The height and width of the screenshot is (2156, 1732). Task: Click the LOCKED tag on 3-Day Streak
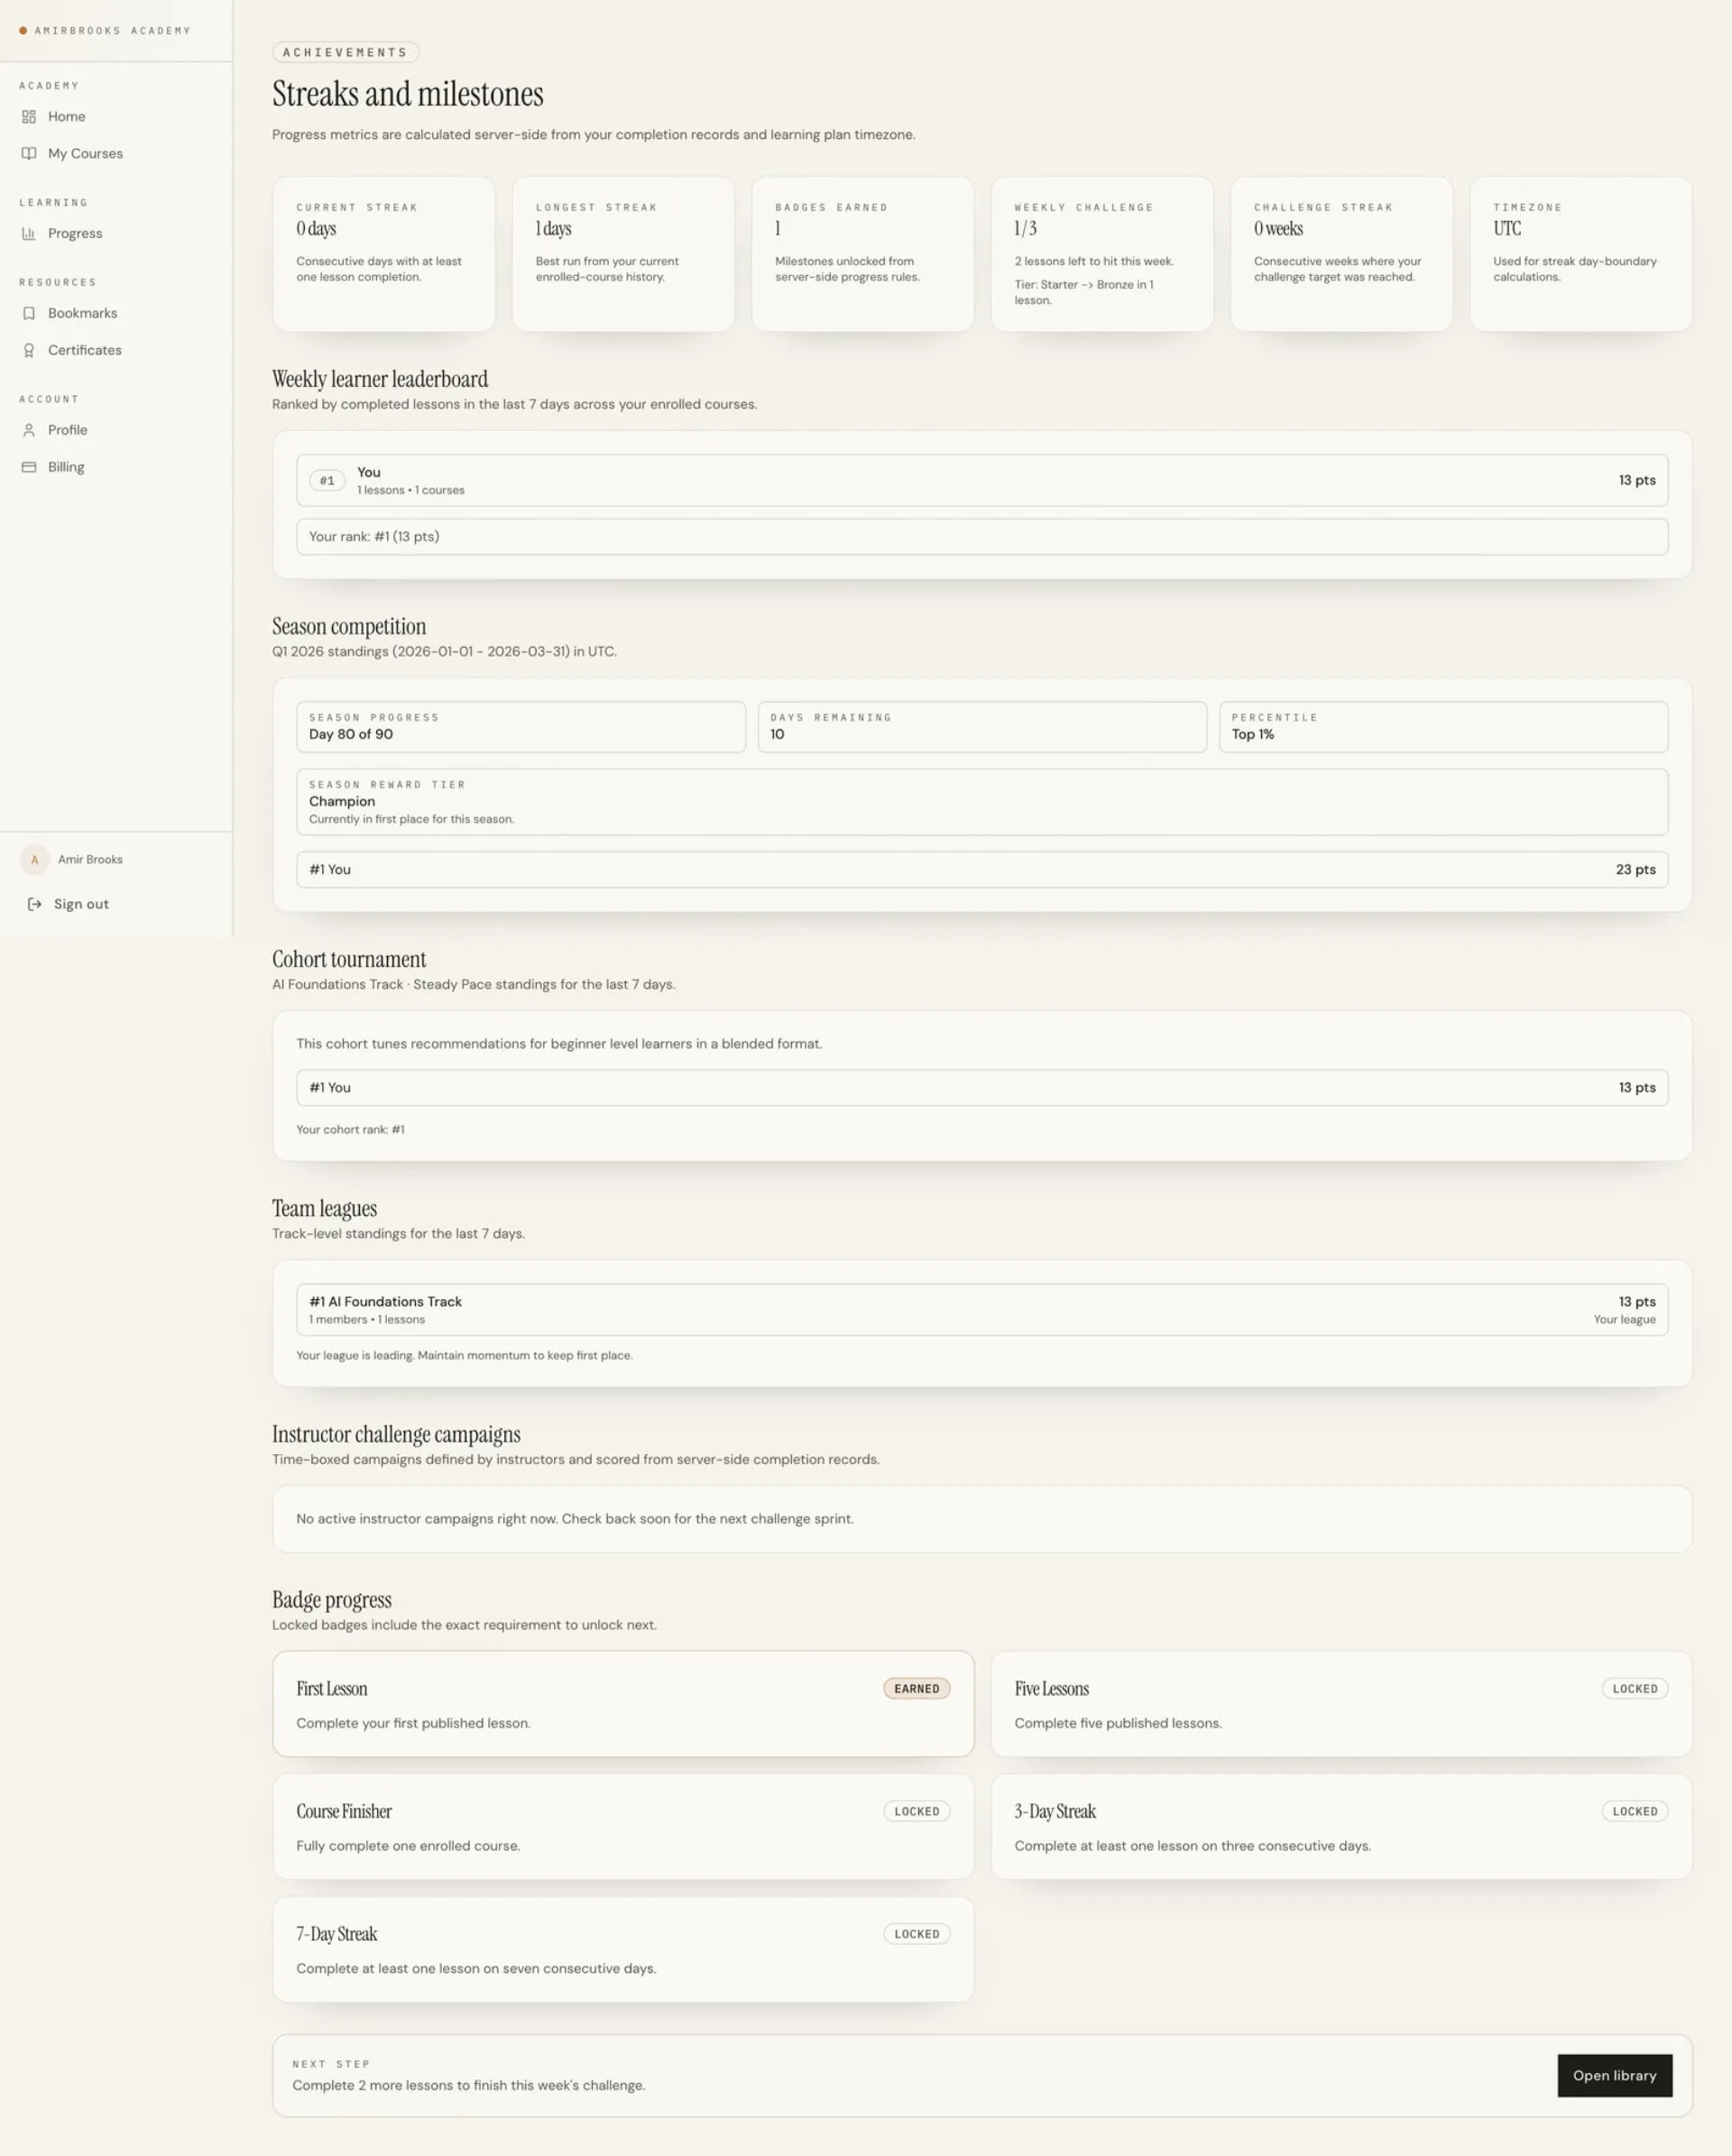(1634, 1811)
